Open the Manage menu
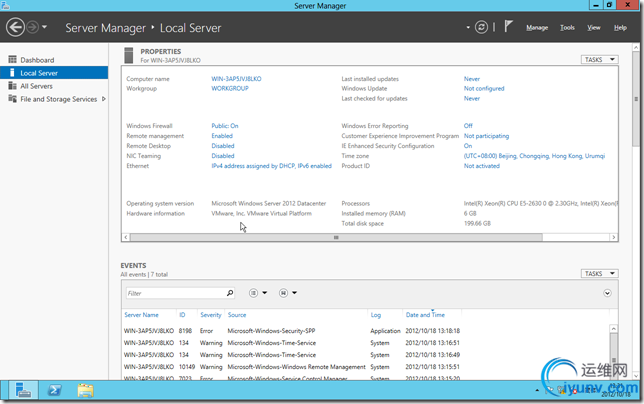The height and width of the screenshot is (404, 644). click(537, 28)
